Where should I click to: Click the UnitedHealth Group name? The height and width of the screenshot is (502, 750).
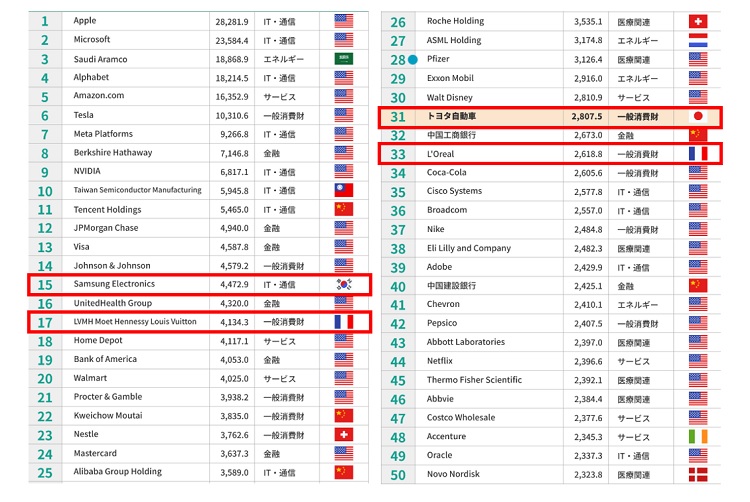coord(112,303)
